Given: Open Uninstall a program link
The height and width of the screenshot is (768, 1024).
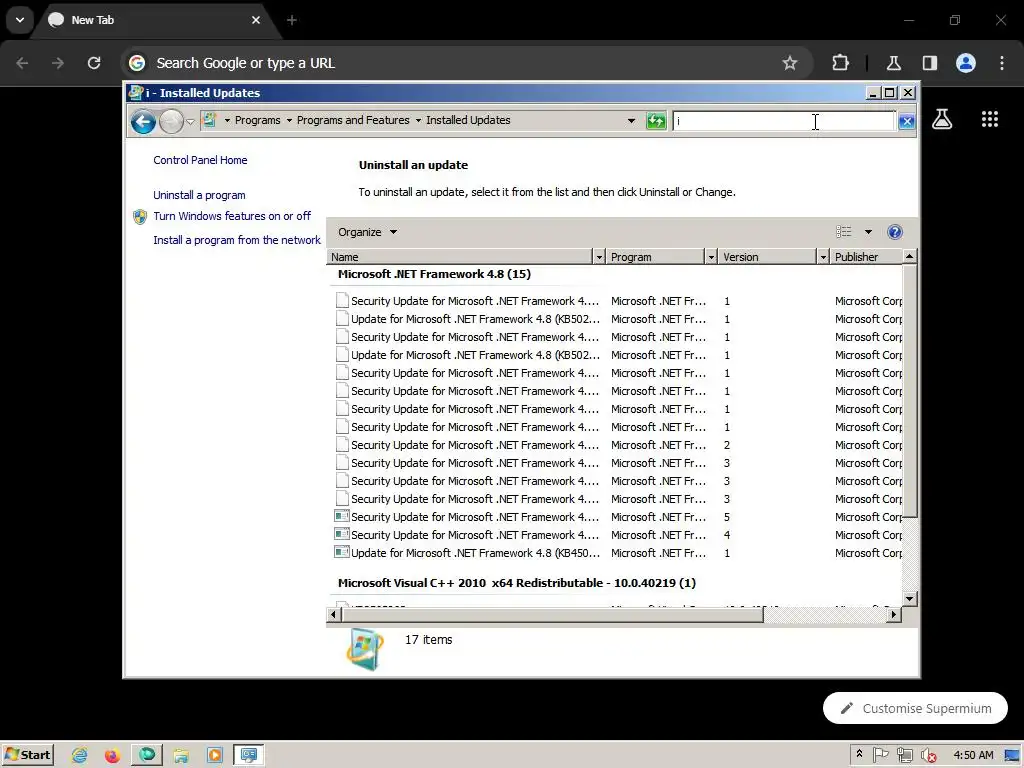Looking at the screenshot, I should (x=199, y=195).
